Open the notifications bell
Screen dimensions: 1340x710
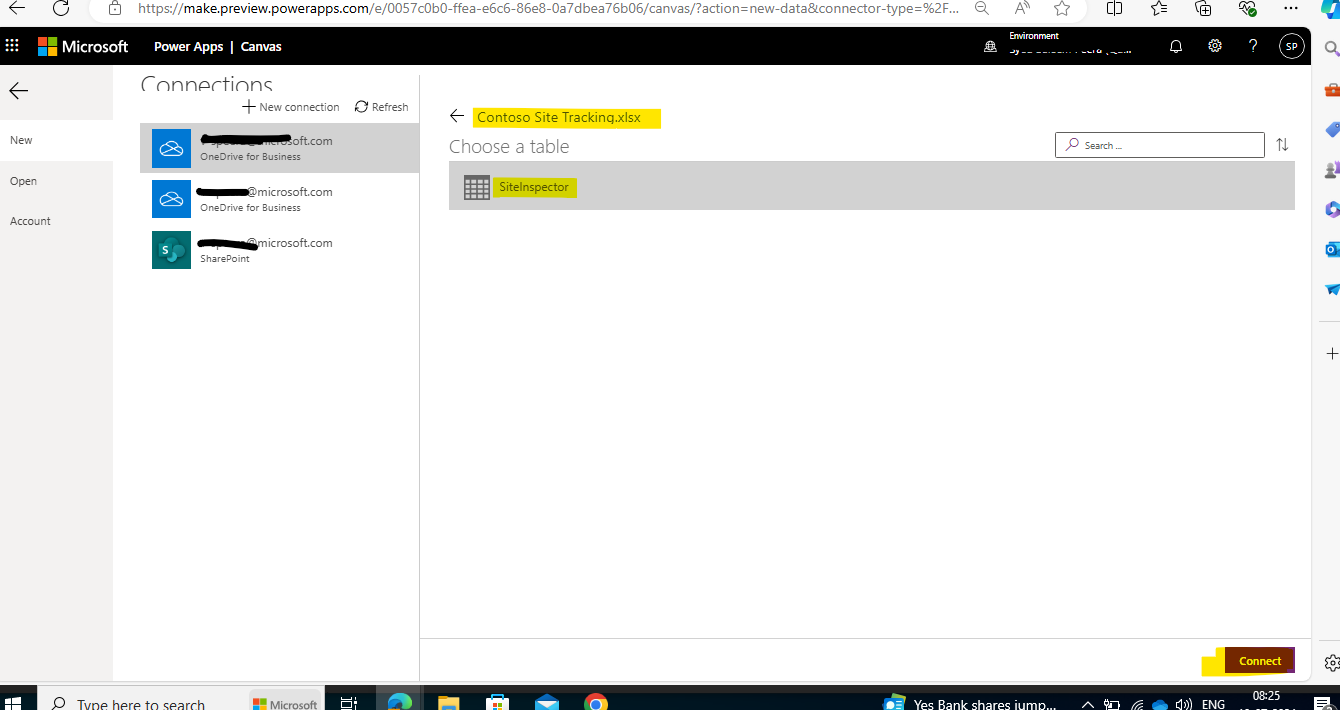tap(1176, 46)
